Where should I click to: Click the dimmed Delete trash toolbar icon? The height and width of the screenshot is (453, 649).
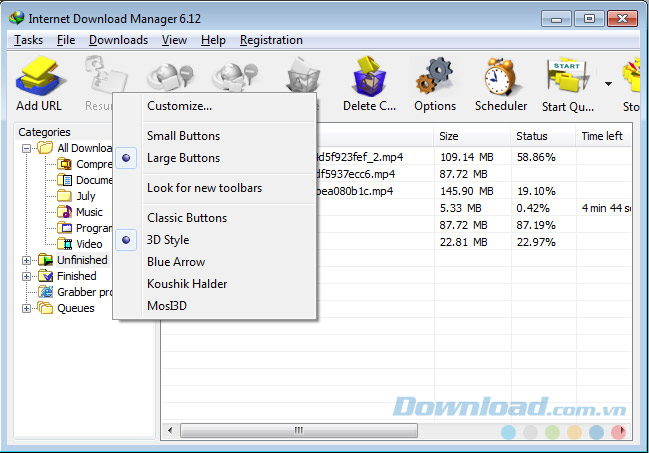pos(303,75)
